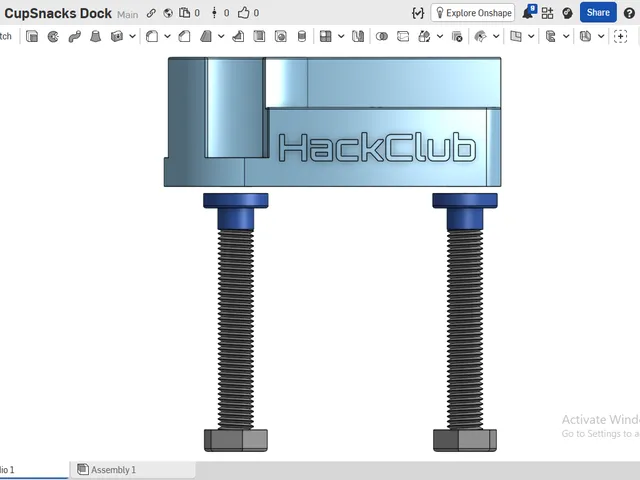
Task: Open the user account avatar icon
Action: click(567, 13)
